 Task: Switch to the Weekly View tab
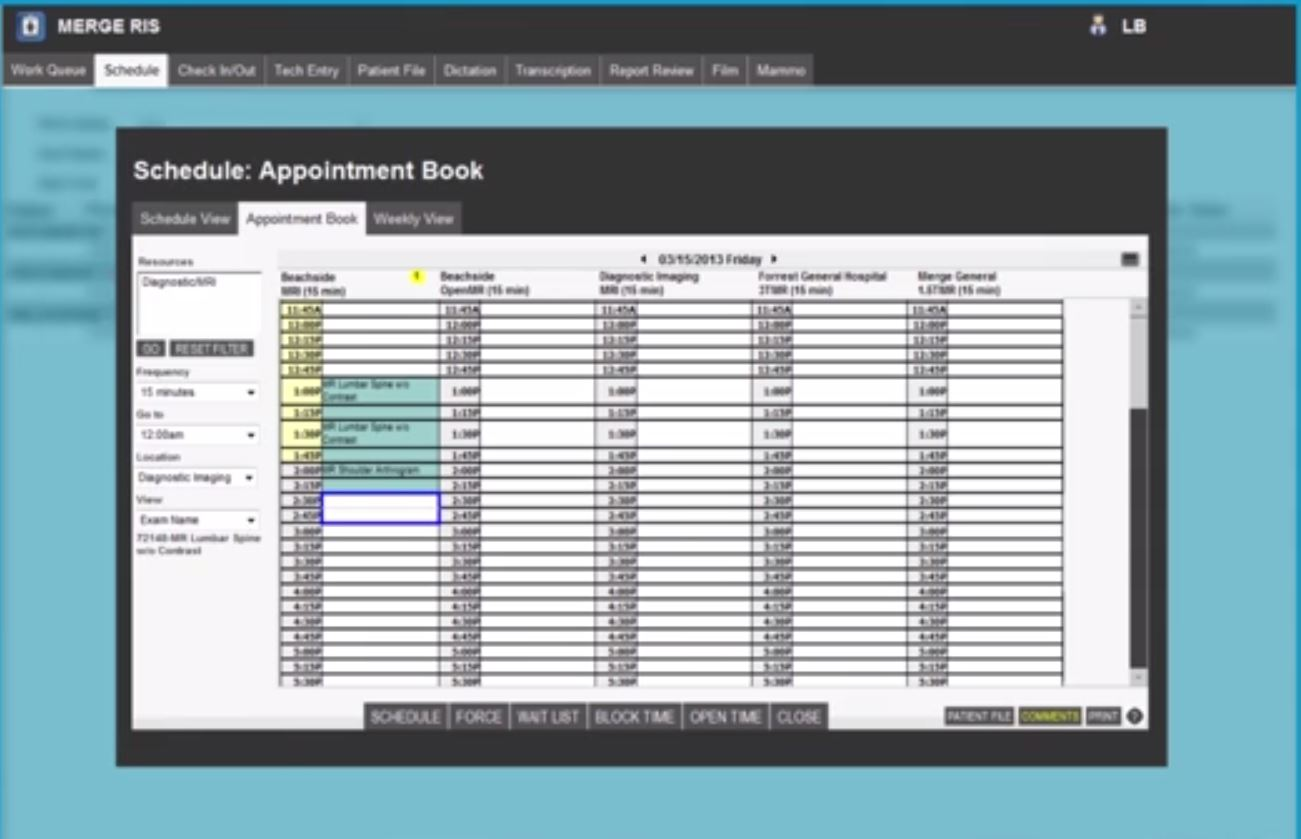[x=413, y=219]
